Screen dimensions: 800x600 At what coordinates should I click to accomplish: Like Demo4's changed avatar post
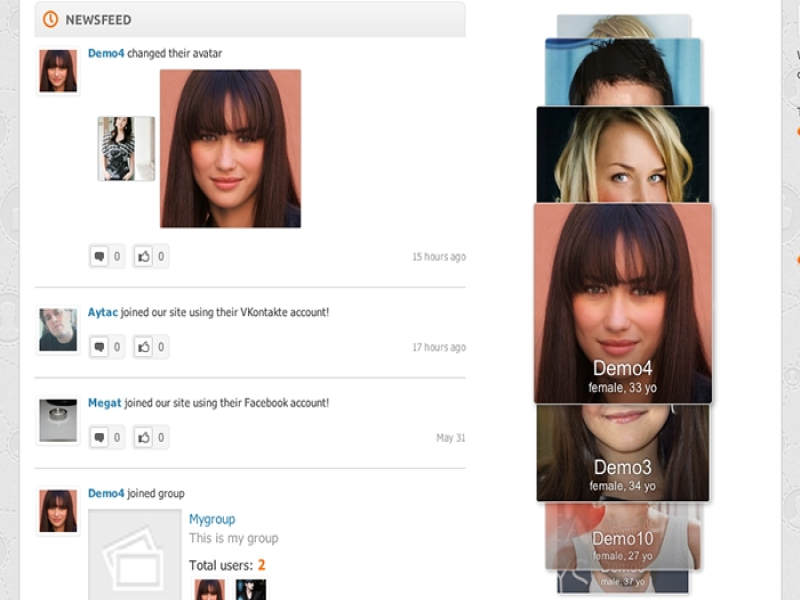click(144, 257)
